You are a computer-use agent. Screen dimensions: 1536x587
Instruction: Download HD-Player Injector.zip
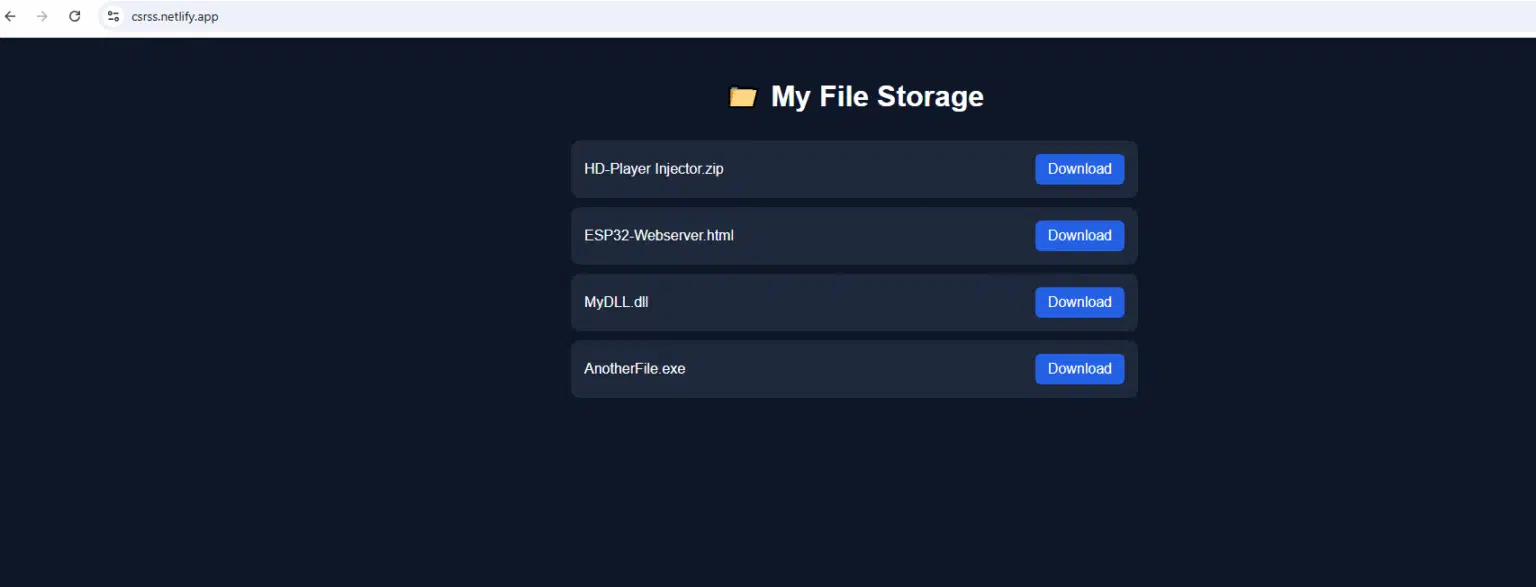tap(1079, 168)
